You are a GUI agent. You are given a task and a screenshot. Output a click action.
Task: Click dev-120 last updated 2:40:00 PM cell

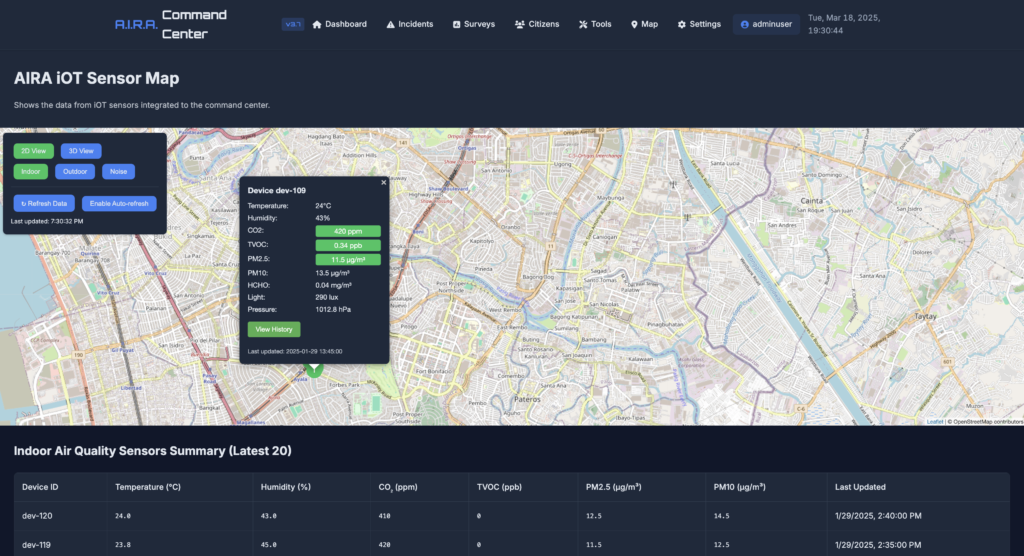click(878, 516)
